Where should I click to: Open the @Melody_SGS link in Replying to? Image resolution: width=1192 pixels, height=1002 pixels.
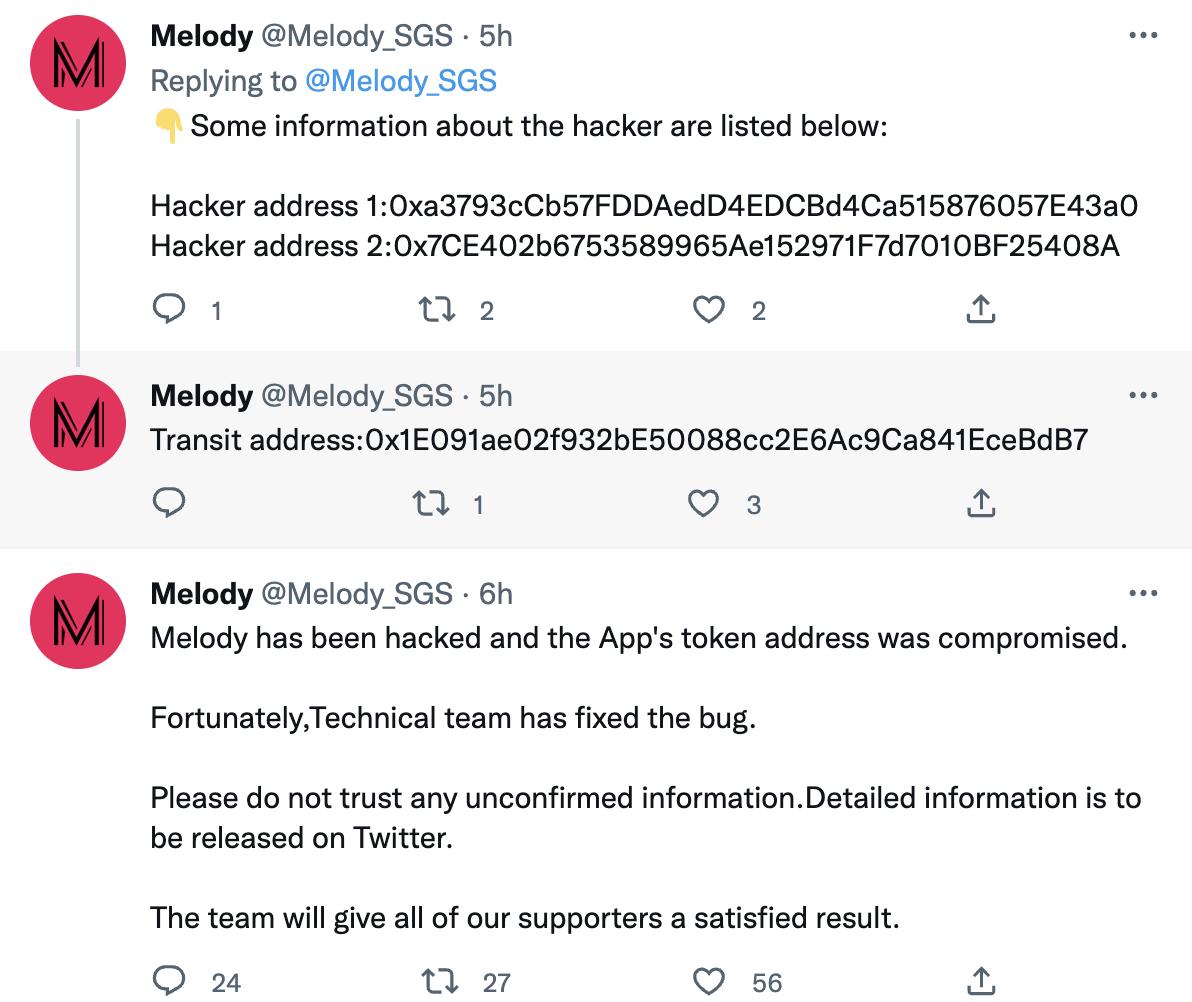[401, 80]
